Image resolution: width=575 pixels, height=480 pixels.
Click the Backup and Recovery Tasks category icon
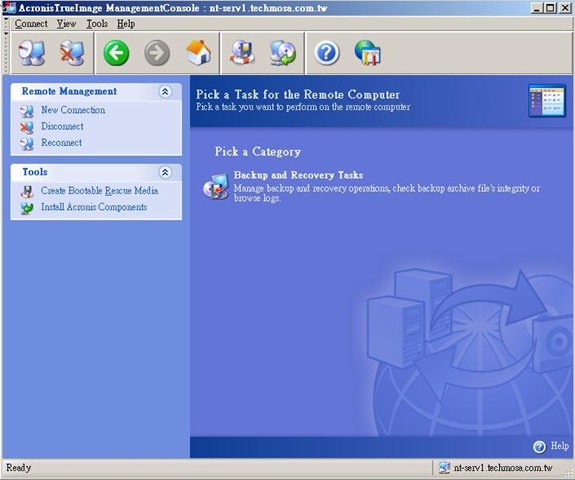click(x=216, y=186)
